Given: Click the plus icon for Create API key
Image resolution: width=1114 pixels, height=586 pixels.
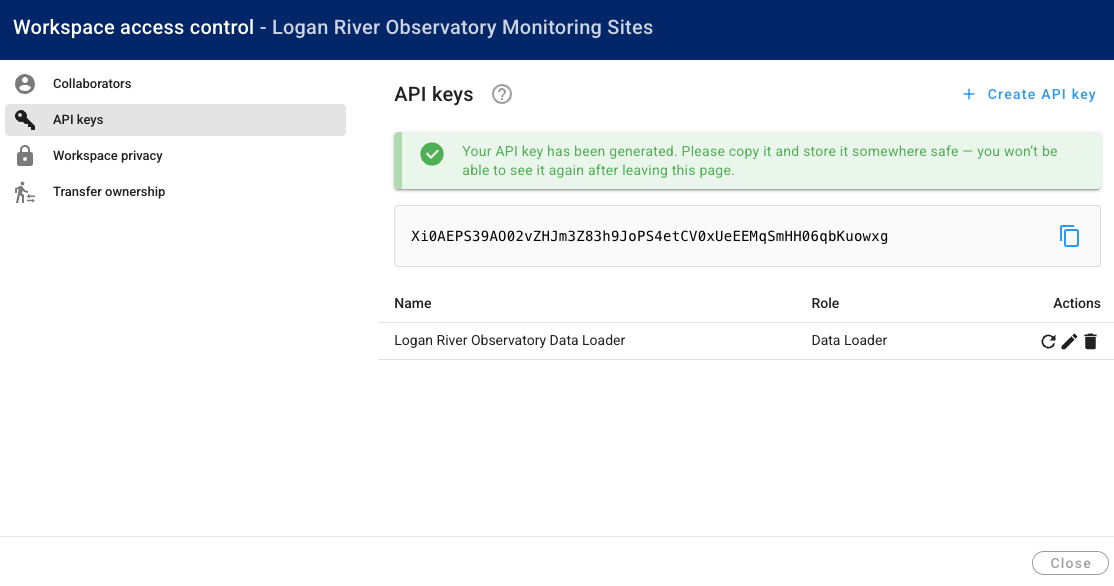Looking at the screenshot, I should tap(968, 94).
